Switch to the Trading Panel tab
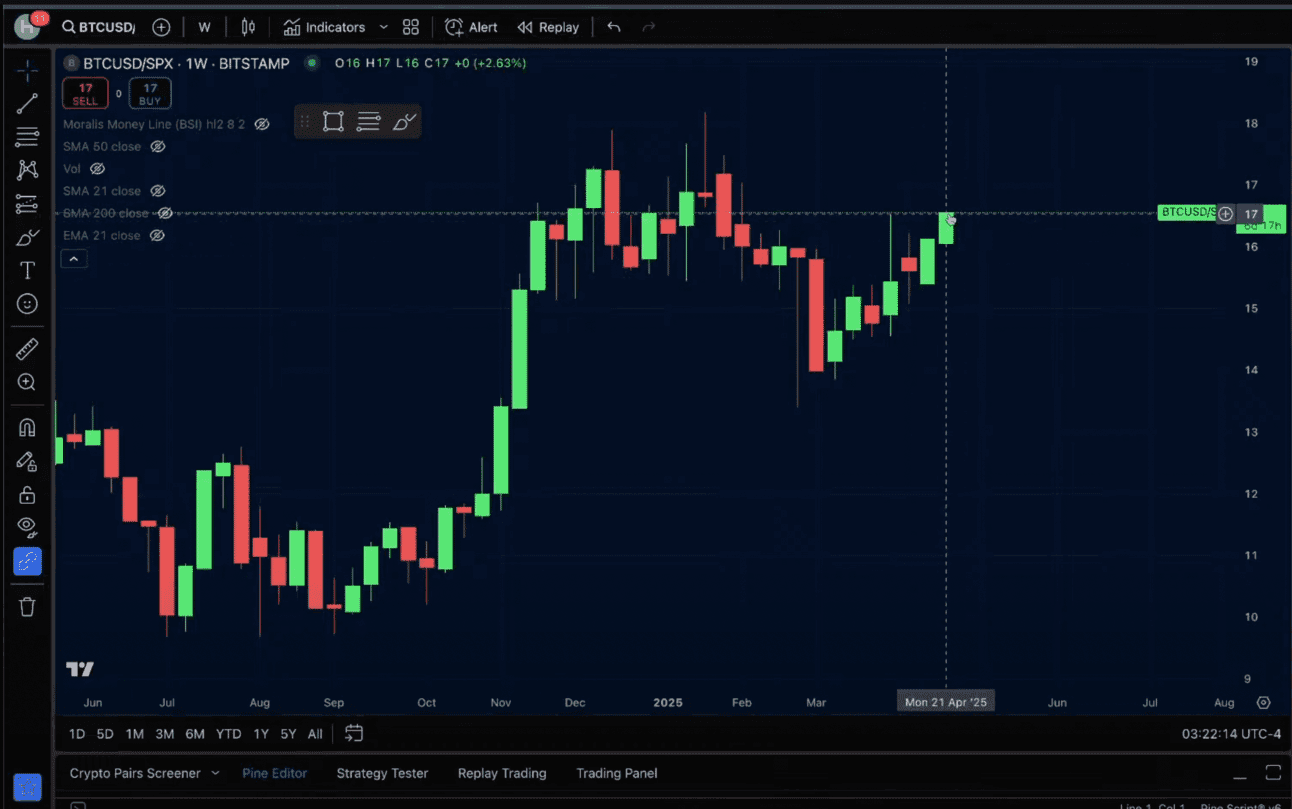The height and width of the screenshot is (809, 1292). tap(617, 773)
